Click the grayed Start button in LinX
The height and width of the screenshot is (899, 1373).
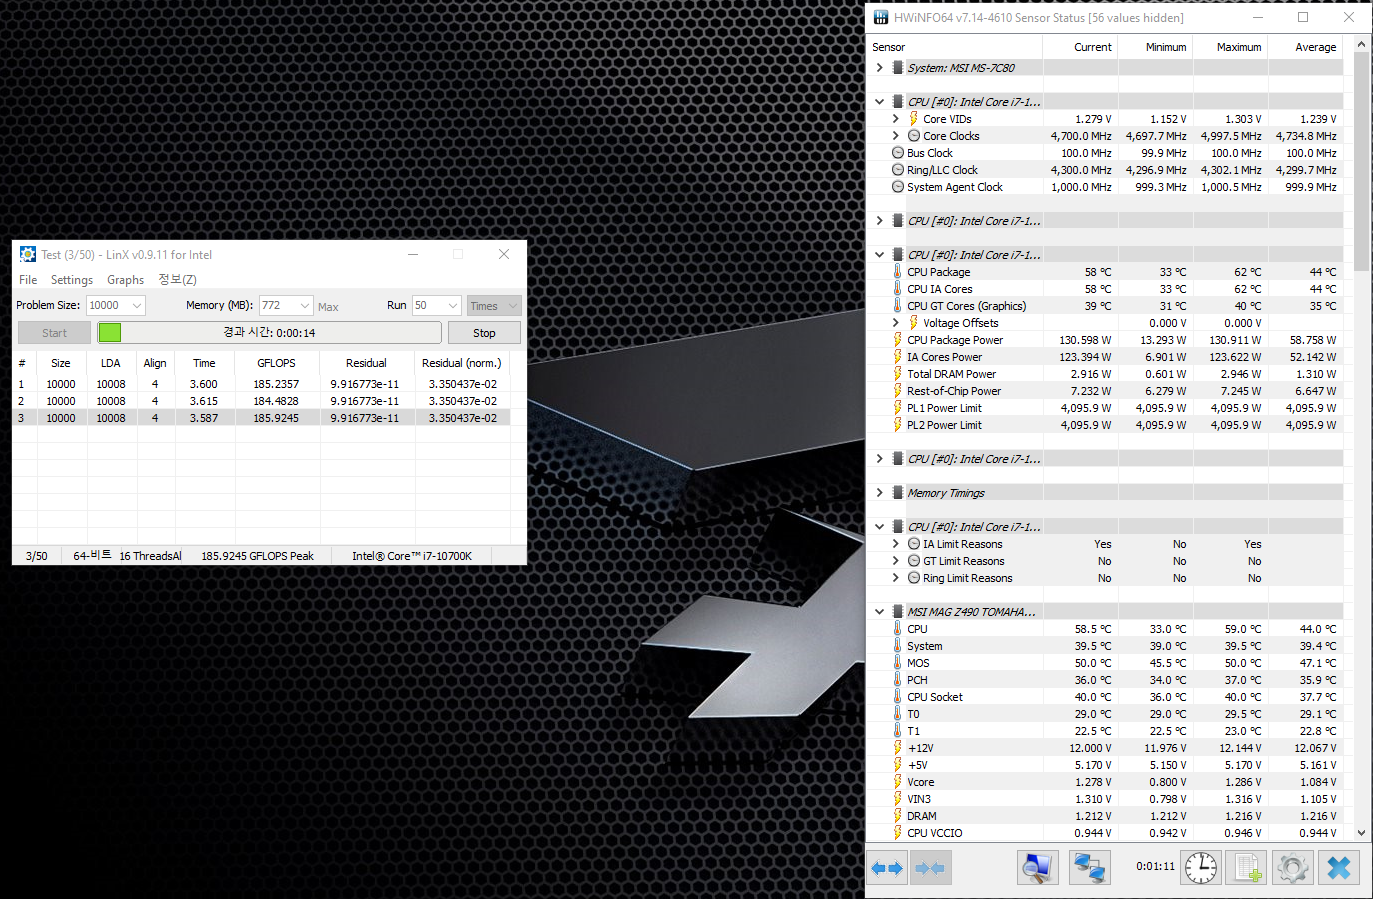[x=55, y=333]
